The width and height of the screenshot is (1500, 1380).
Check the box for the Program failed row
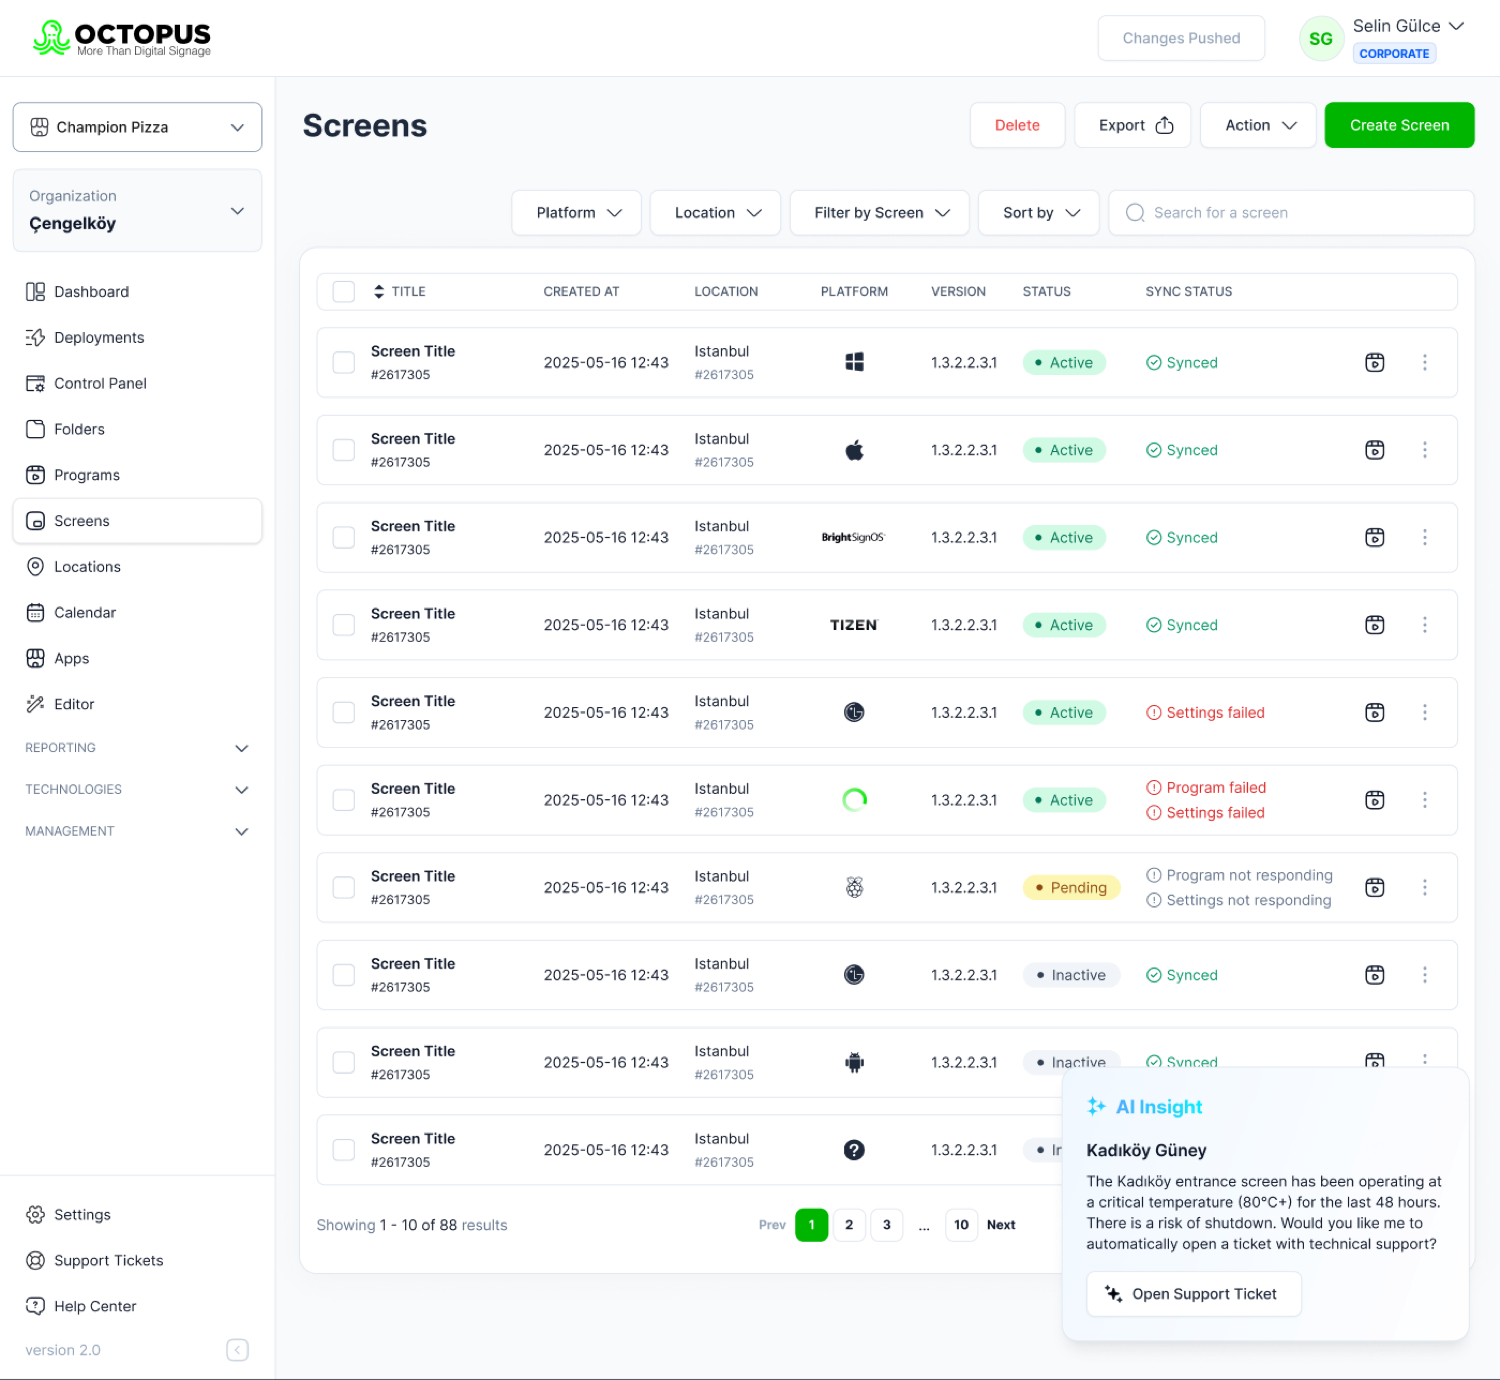(x=344, y=800)
